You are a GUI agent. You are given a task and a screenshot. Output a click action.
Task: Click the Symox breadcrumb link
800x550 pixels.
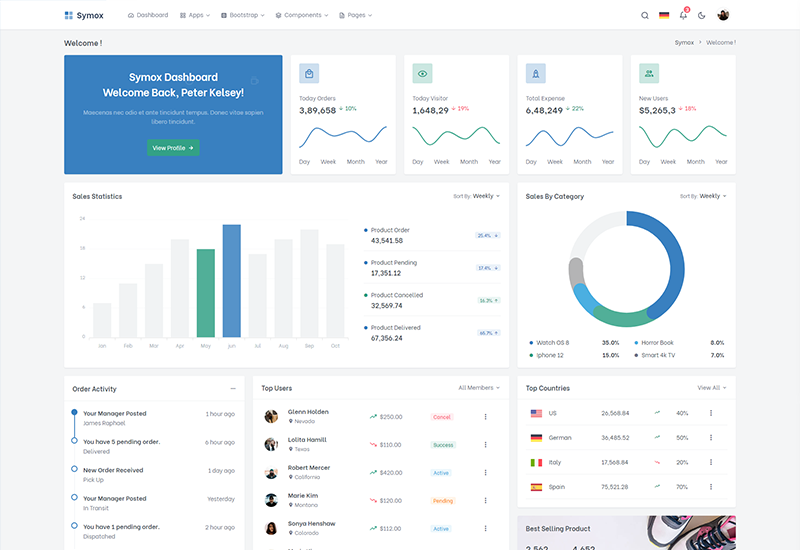click(x=684, y=43)
